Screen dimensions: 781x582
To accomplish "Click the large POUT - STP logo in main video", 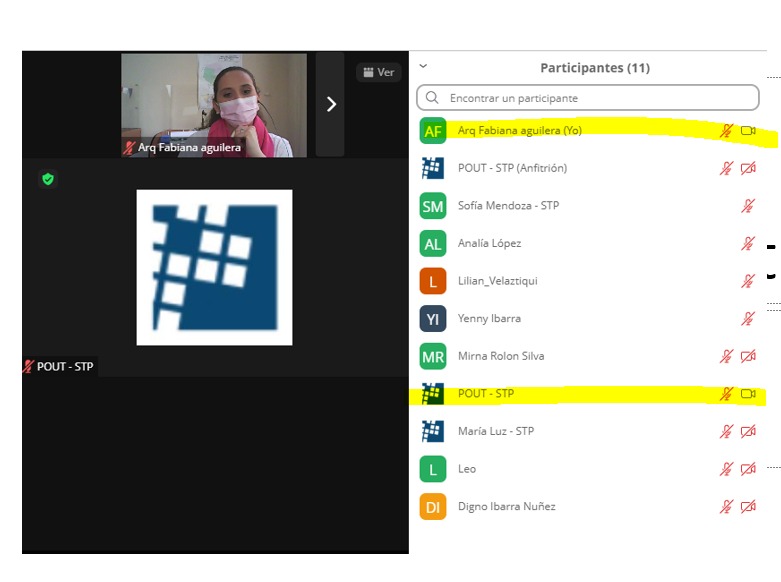I will click(215, 268).
